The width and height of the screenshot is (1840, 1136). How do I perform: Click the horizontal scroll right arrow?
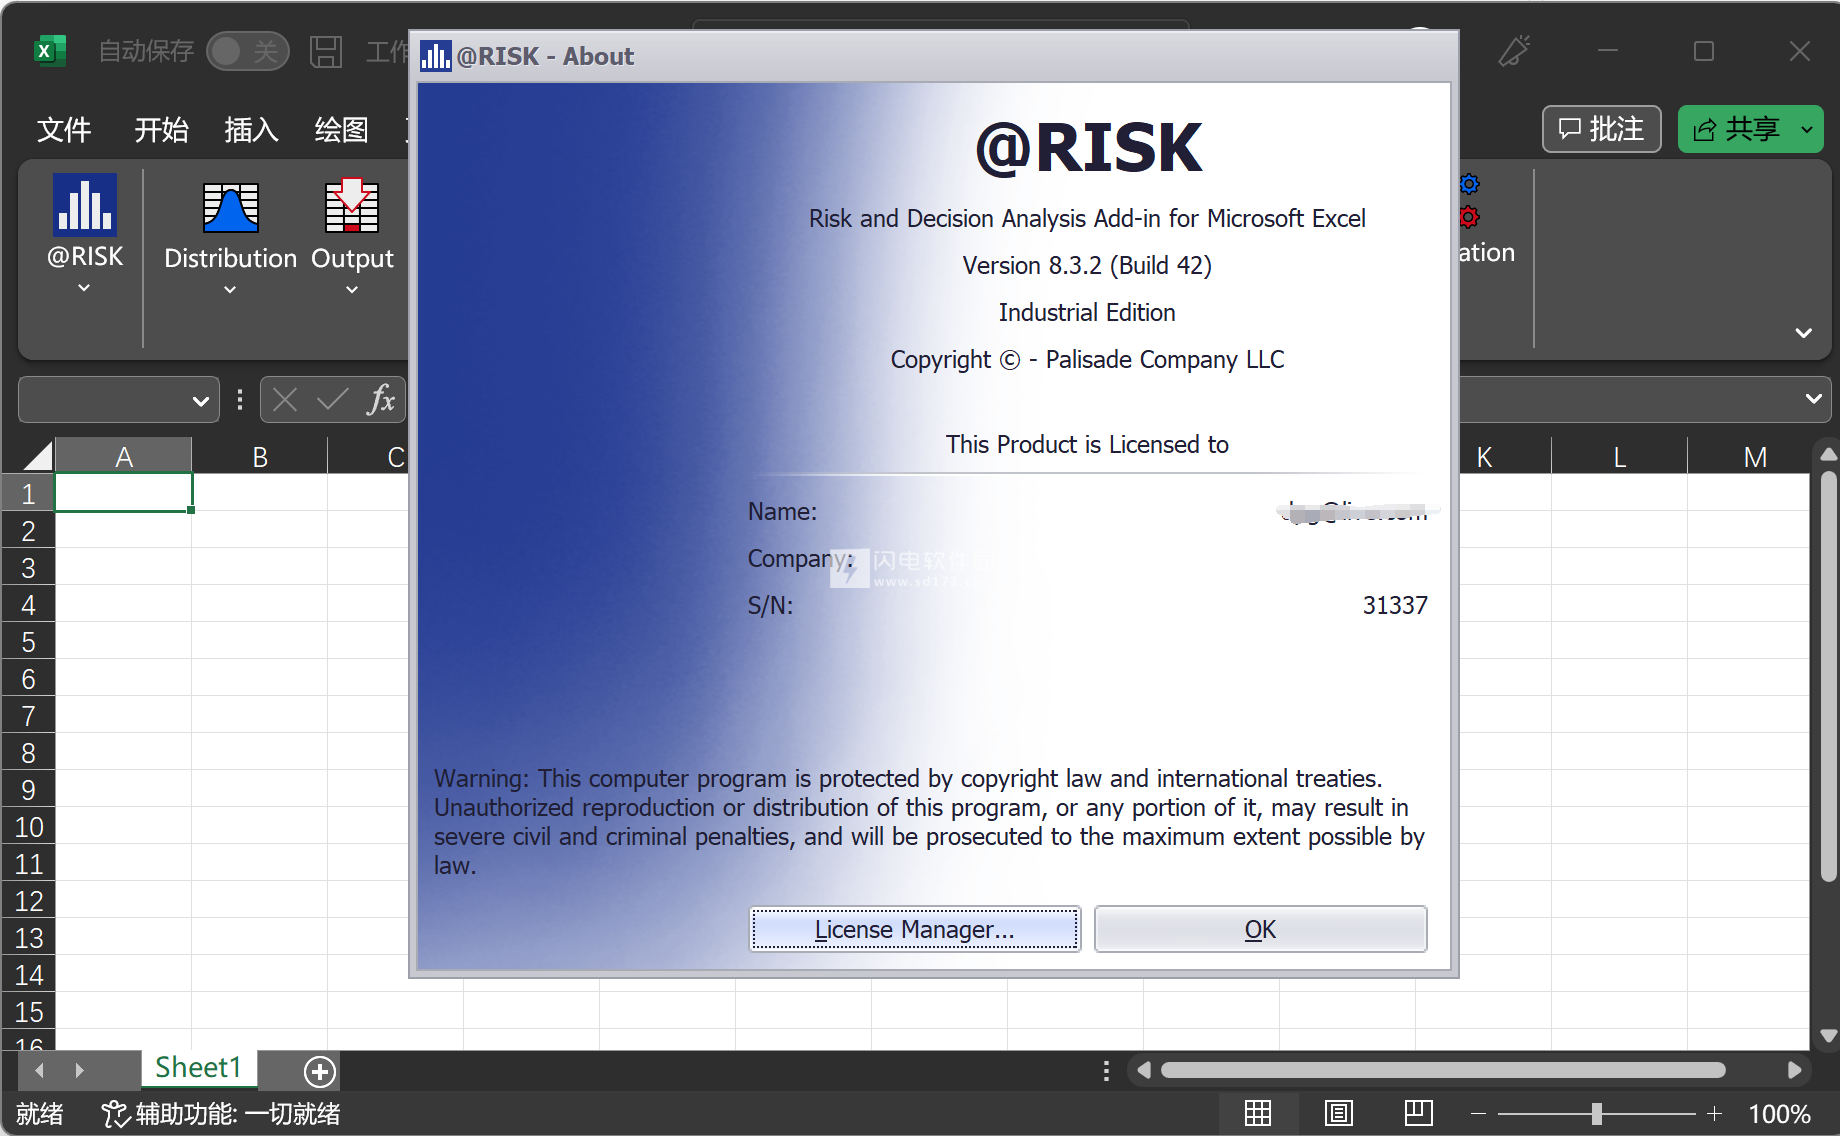tap(1795, 1070)
